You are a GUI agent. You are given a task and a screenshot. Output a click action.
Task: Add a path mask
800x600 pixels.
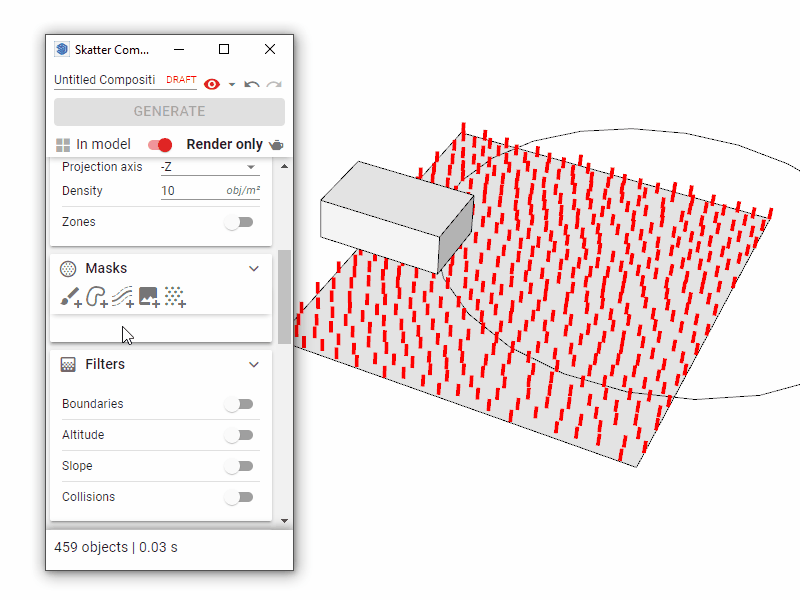[122, 297]
